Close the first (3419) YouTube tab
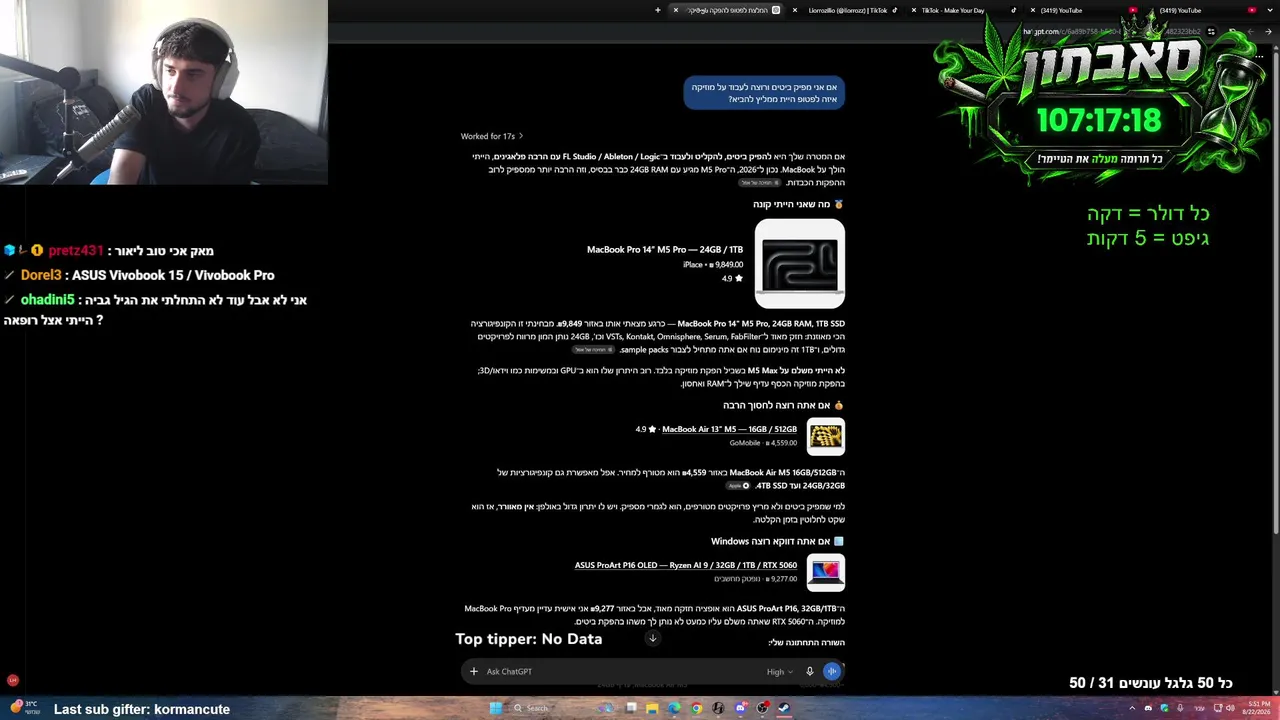 pos(1033,10)
